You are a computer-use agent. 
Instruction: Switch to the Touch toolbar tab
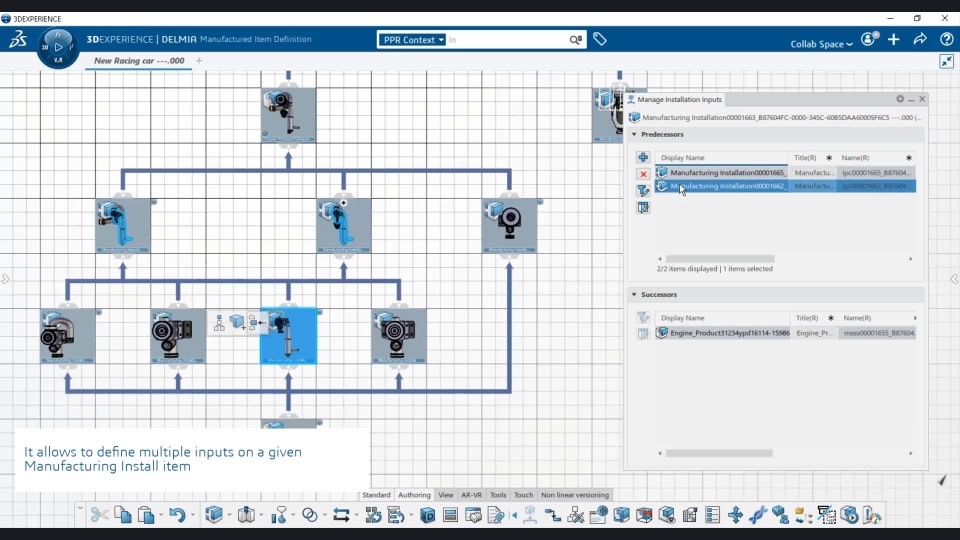[x=523, y=495]
